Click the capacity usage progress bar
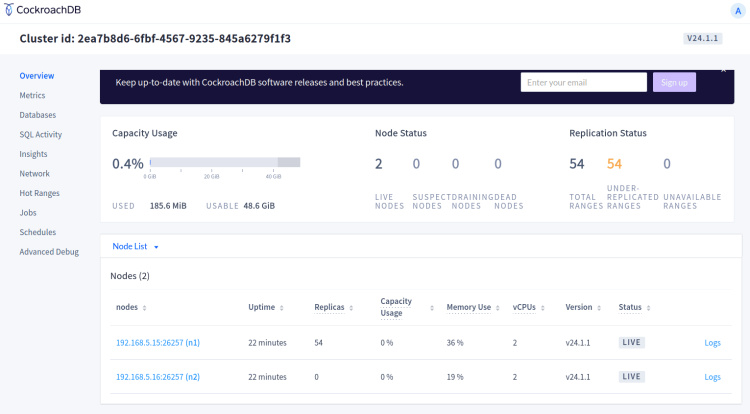 (225, 163)
